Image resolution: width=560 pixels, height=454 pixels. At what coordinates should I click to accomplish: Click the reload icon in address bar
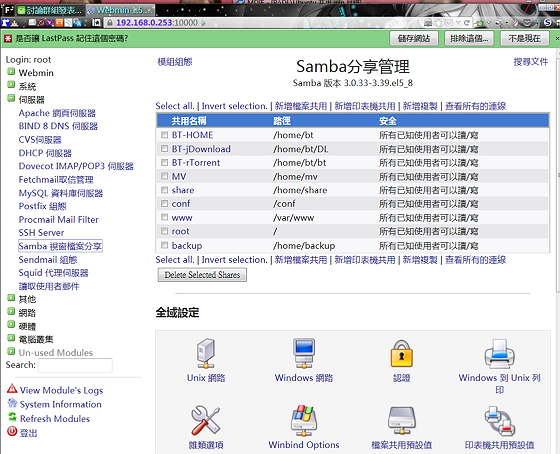click(x=466, y=23)
